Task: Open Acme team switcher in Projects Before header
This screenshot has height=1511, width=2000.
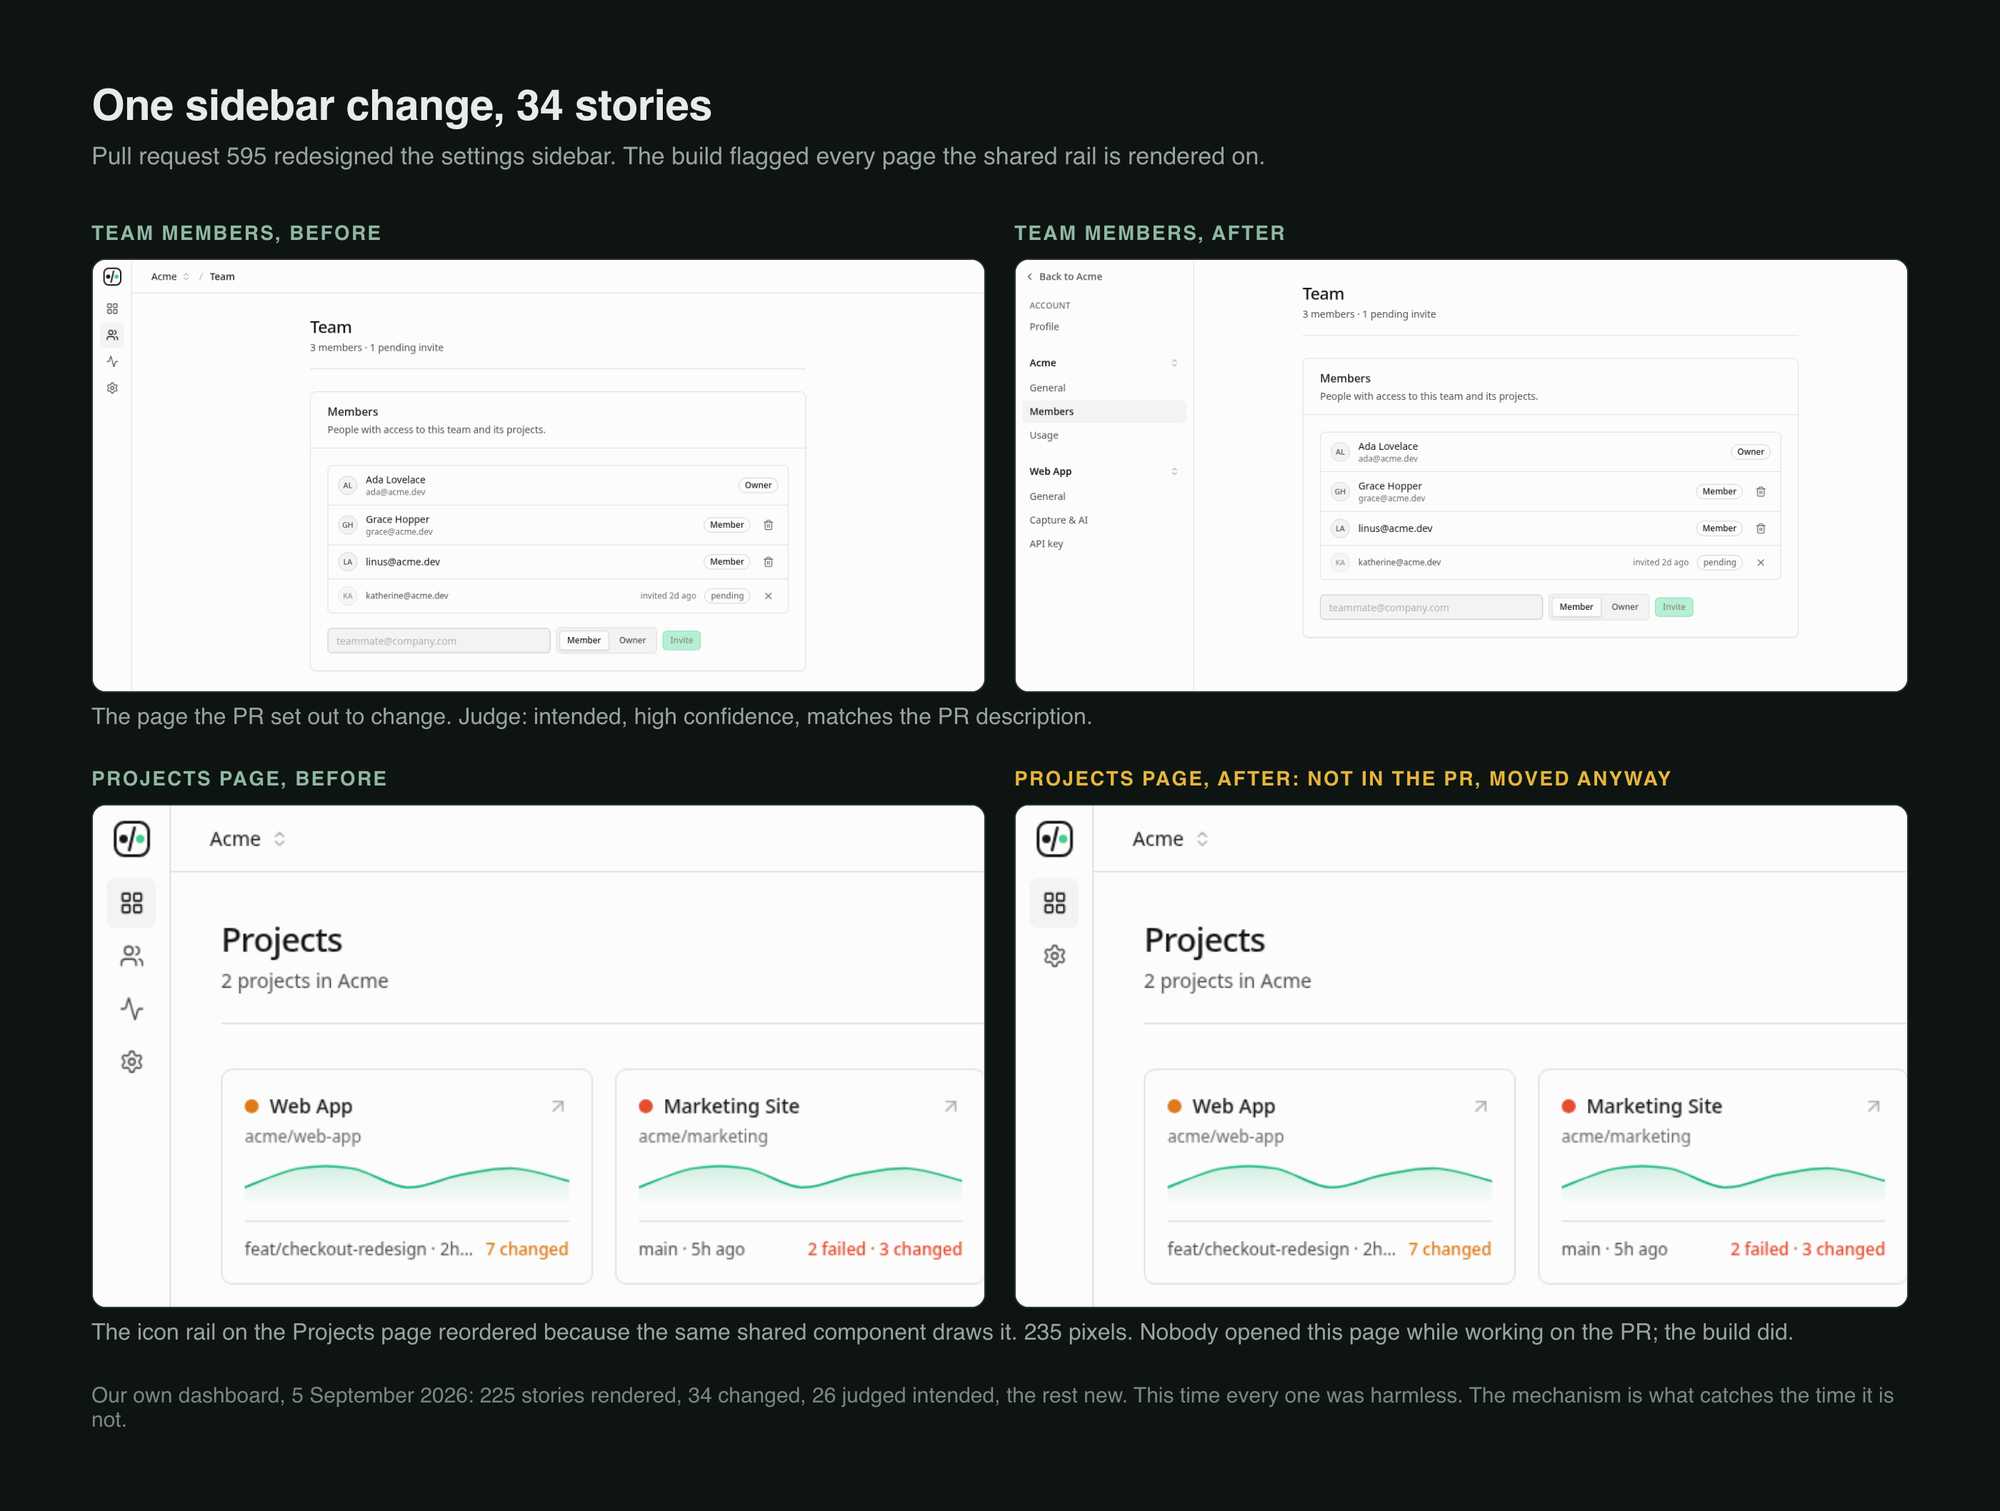Action: [248, 839]
